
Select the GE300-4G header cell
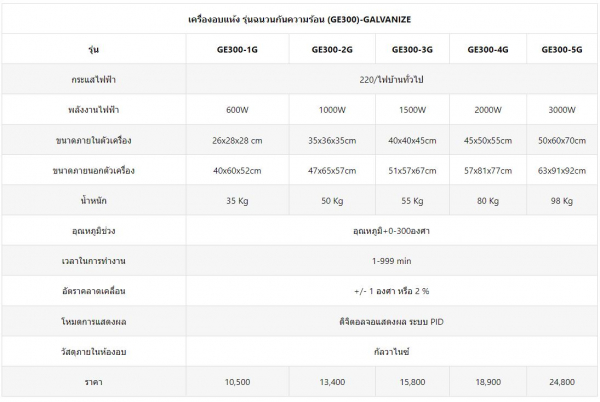tap(488, 49)
